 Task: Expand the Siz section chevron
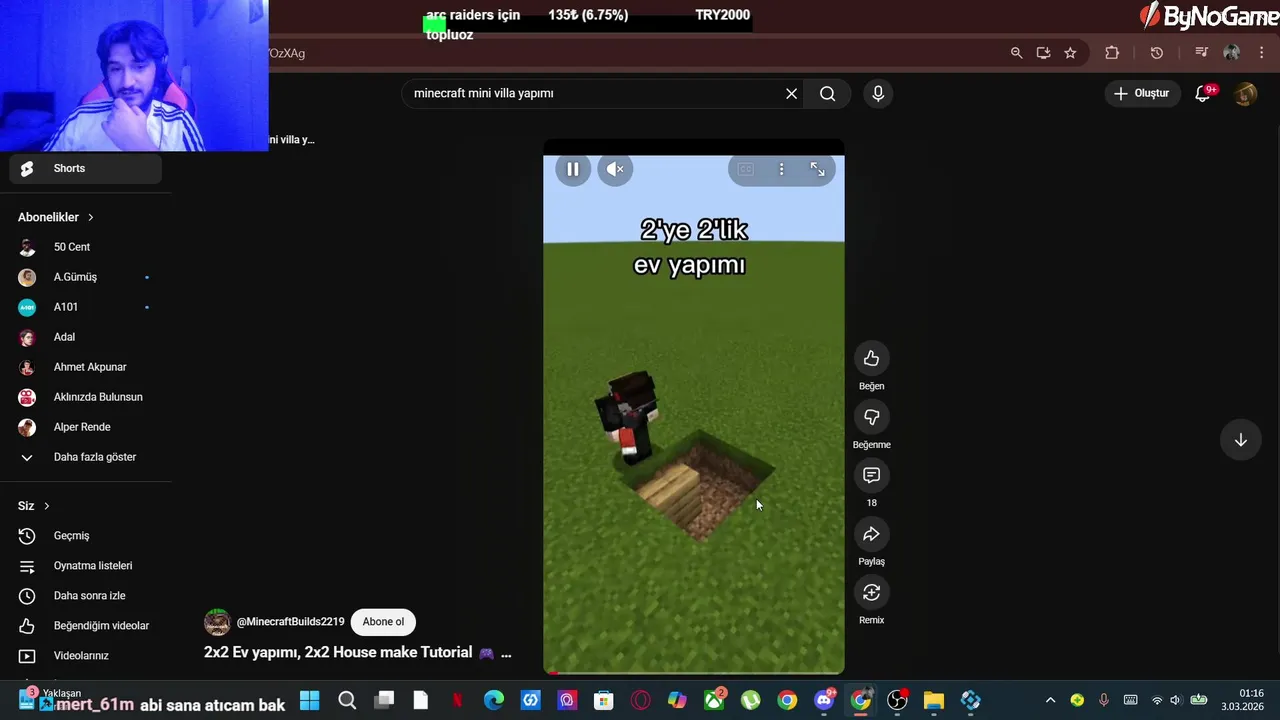(x=46, y=506)
